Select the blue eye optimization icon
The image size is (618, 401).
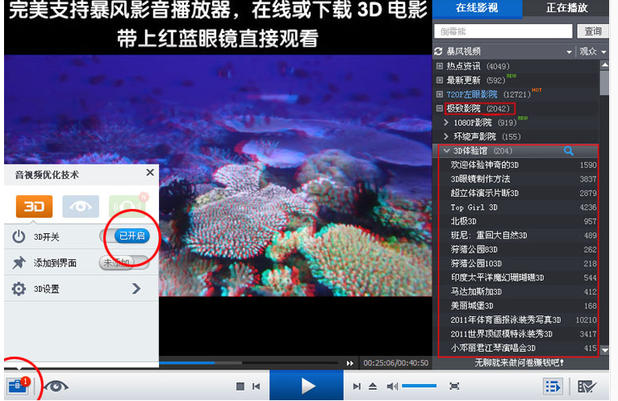tap(81, 206)
